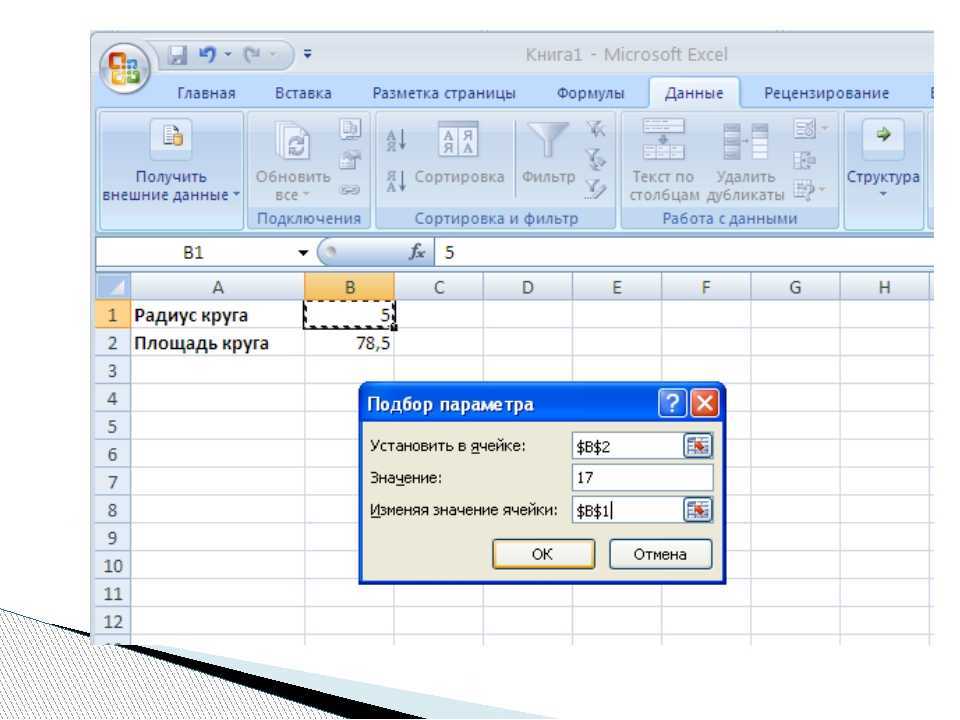The width and height of the screenshot is (960, 720).
Task: Switch to the Вставка tab
Action: tap(303, 93)
